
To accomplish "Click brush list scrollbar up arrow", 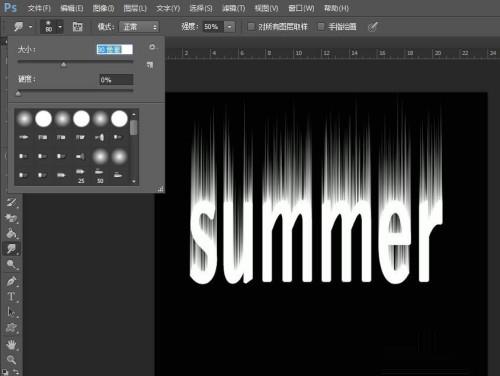I will [x=134, y=114].
